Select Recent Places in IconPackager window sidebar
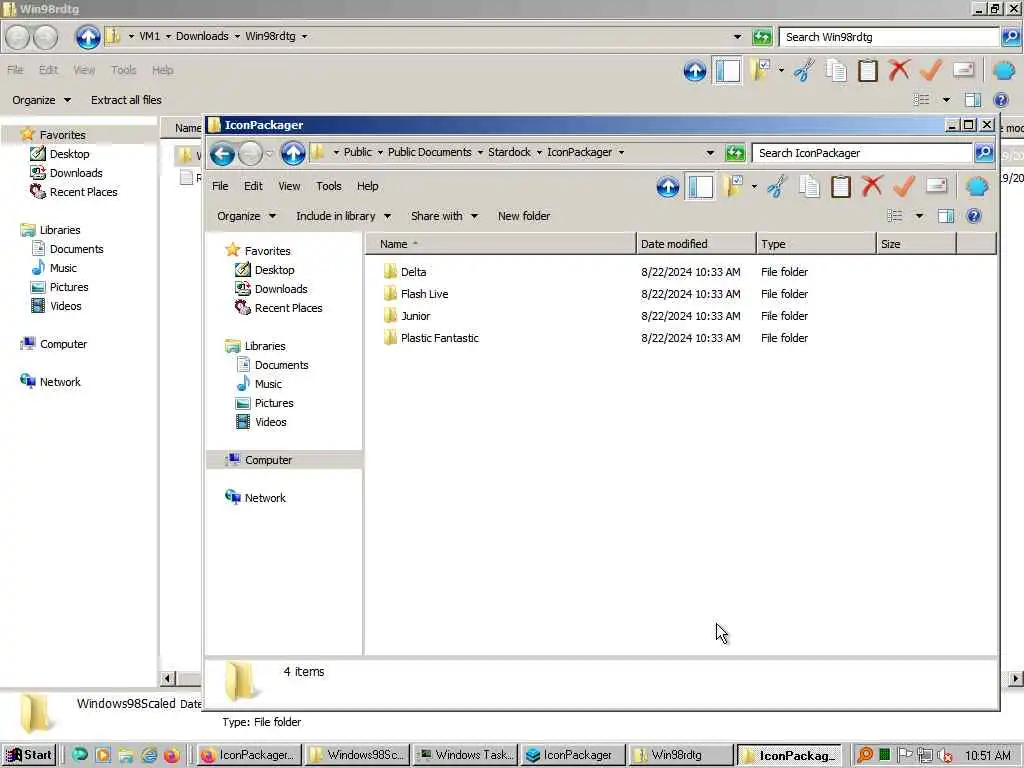Screen dimensions: 1024x768 click(x=288, y=308)
